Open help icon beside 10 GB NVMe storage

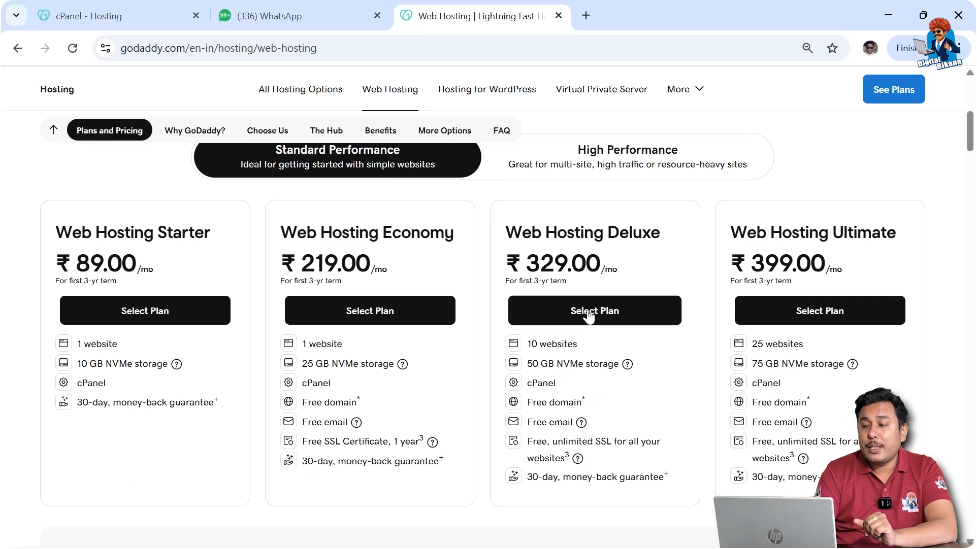177,364
